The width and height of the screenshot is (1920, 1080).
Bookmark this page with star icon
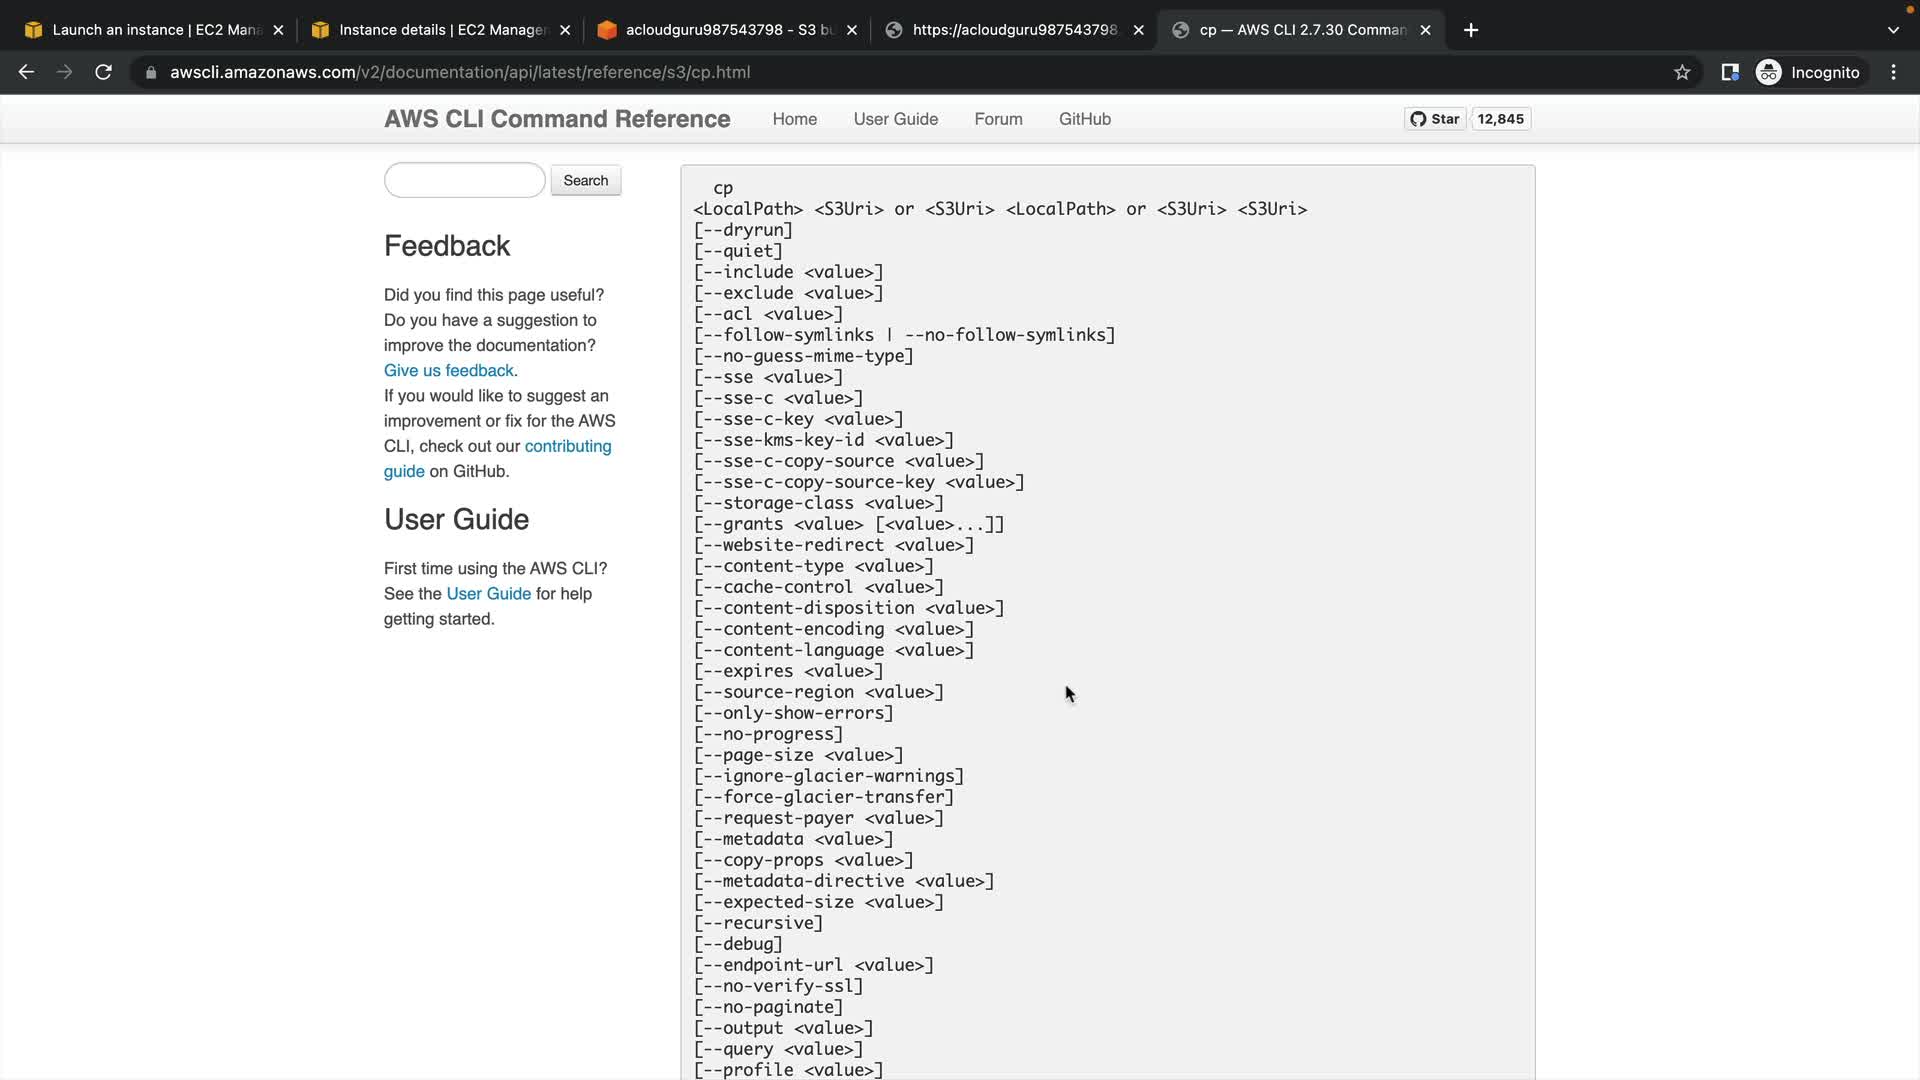click(x=1682, y=72)
